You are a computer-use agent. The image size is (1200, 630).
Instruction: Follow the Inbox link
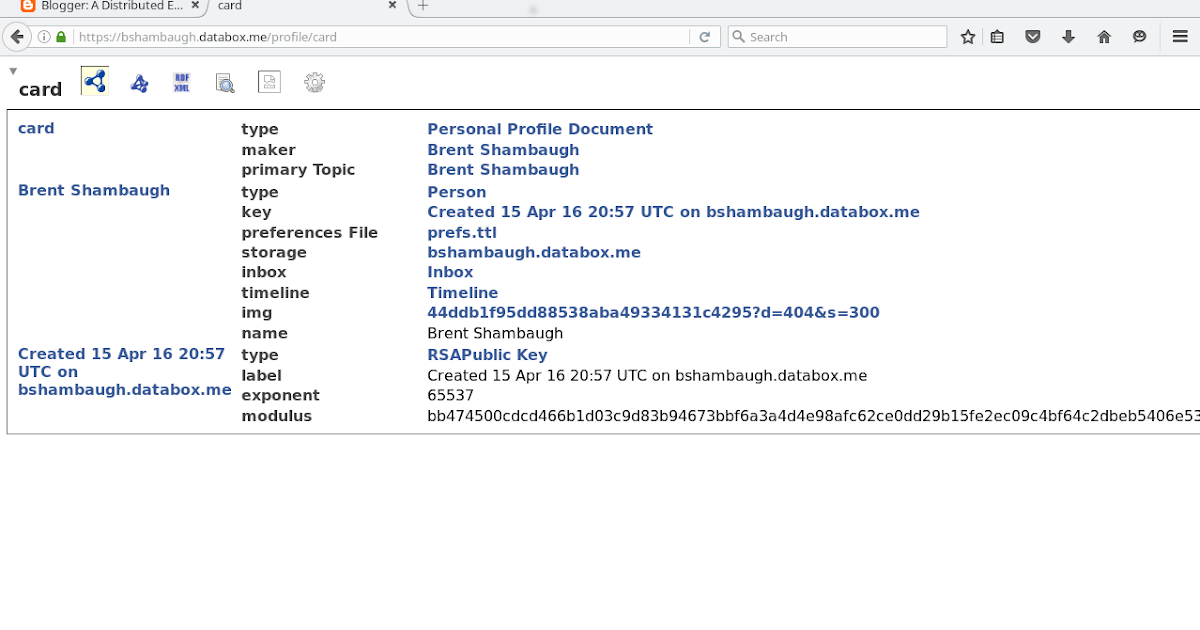click(449, 272)
